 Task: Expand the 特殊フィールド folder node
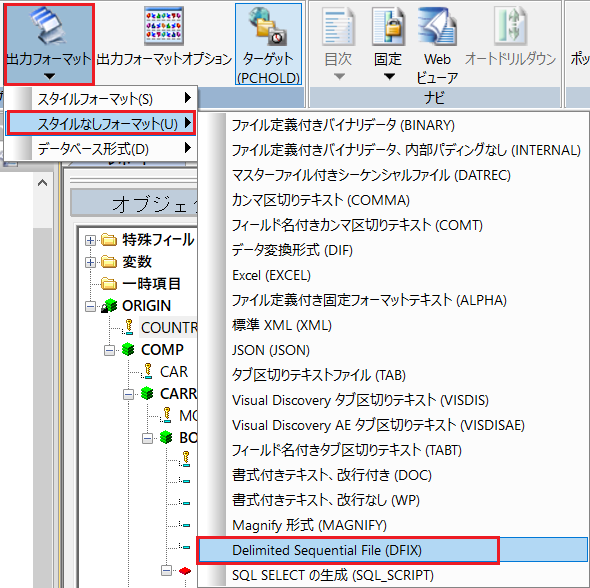[90, 240]
